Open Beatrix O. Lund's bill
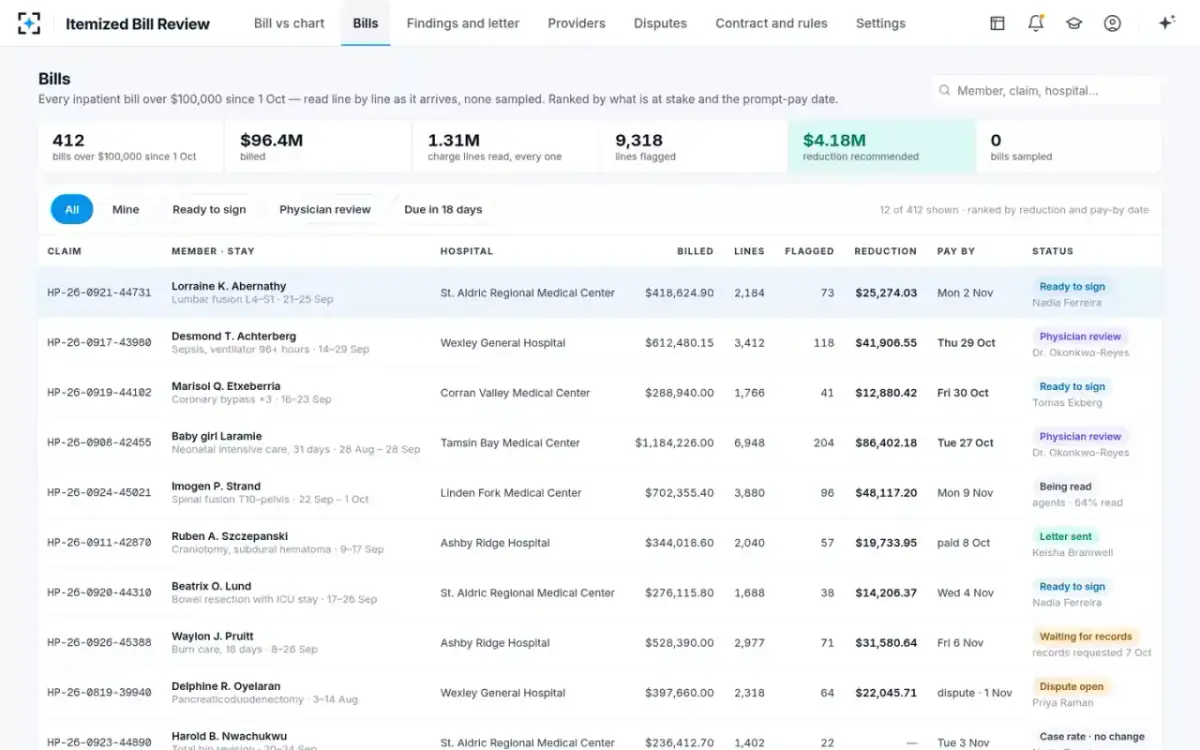Image resolution: width=1200 pixels, height=750 pixels. [211, 586]
